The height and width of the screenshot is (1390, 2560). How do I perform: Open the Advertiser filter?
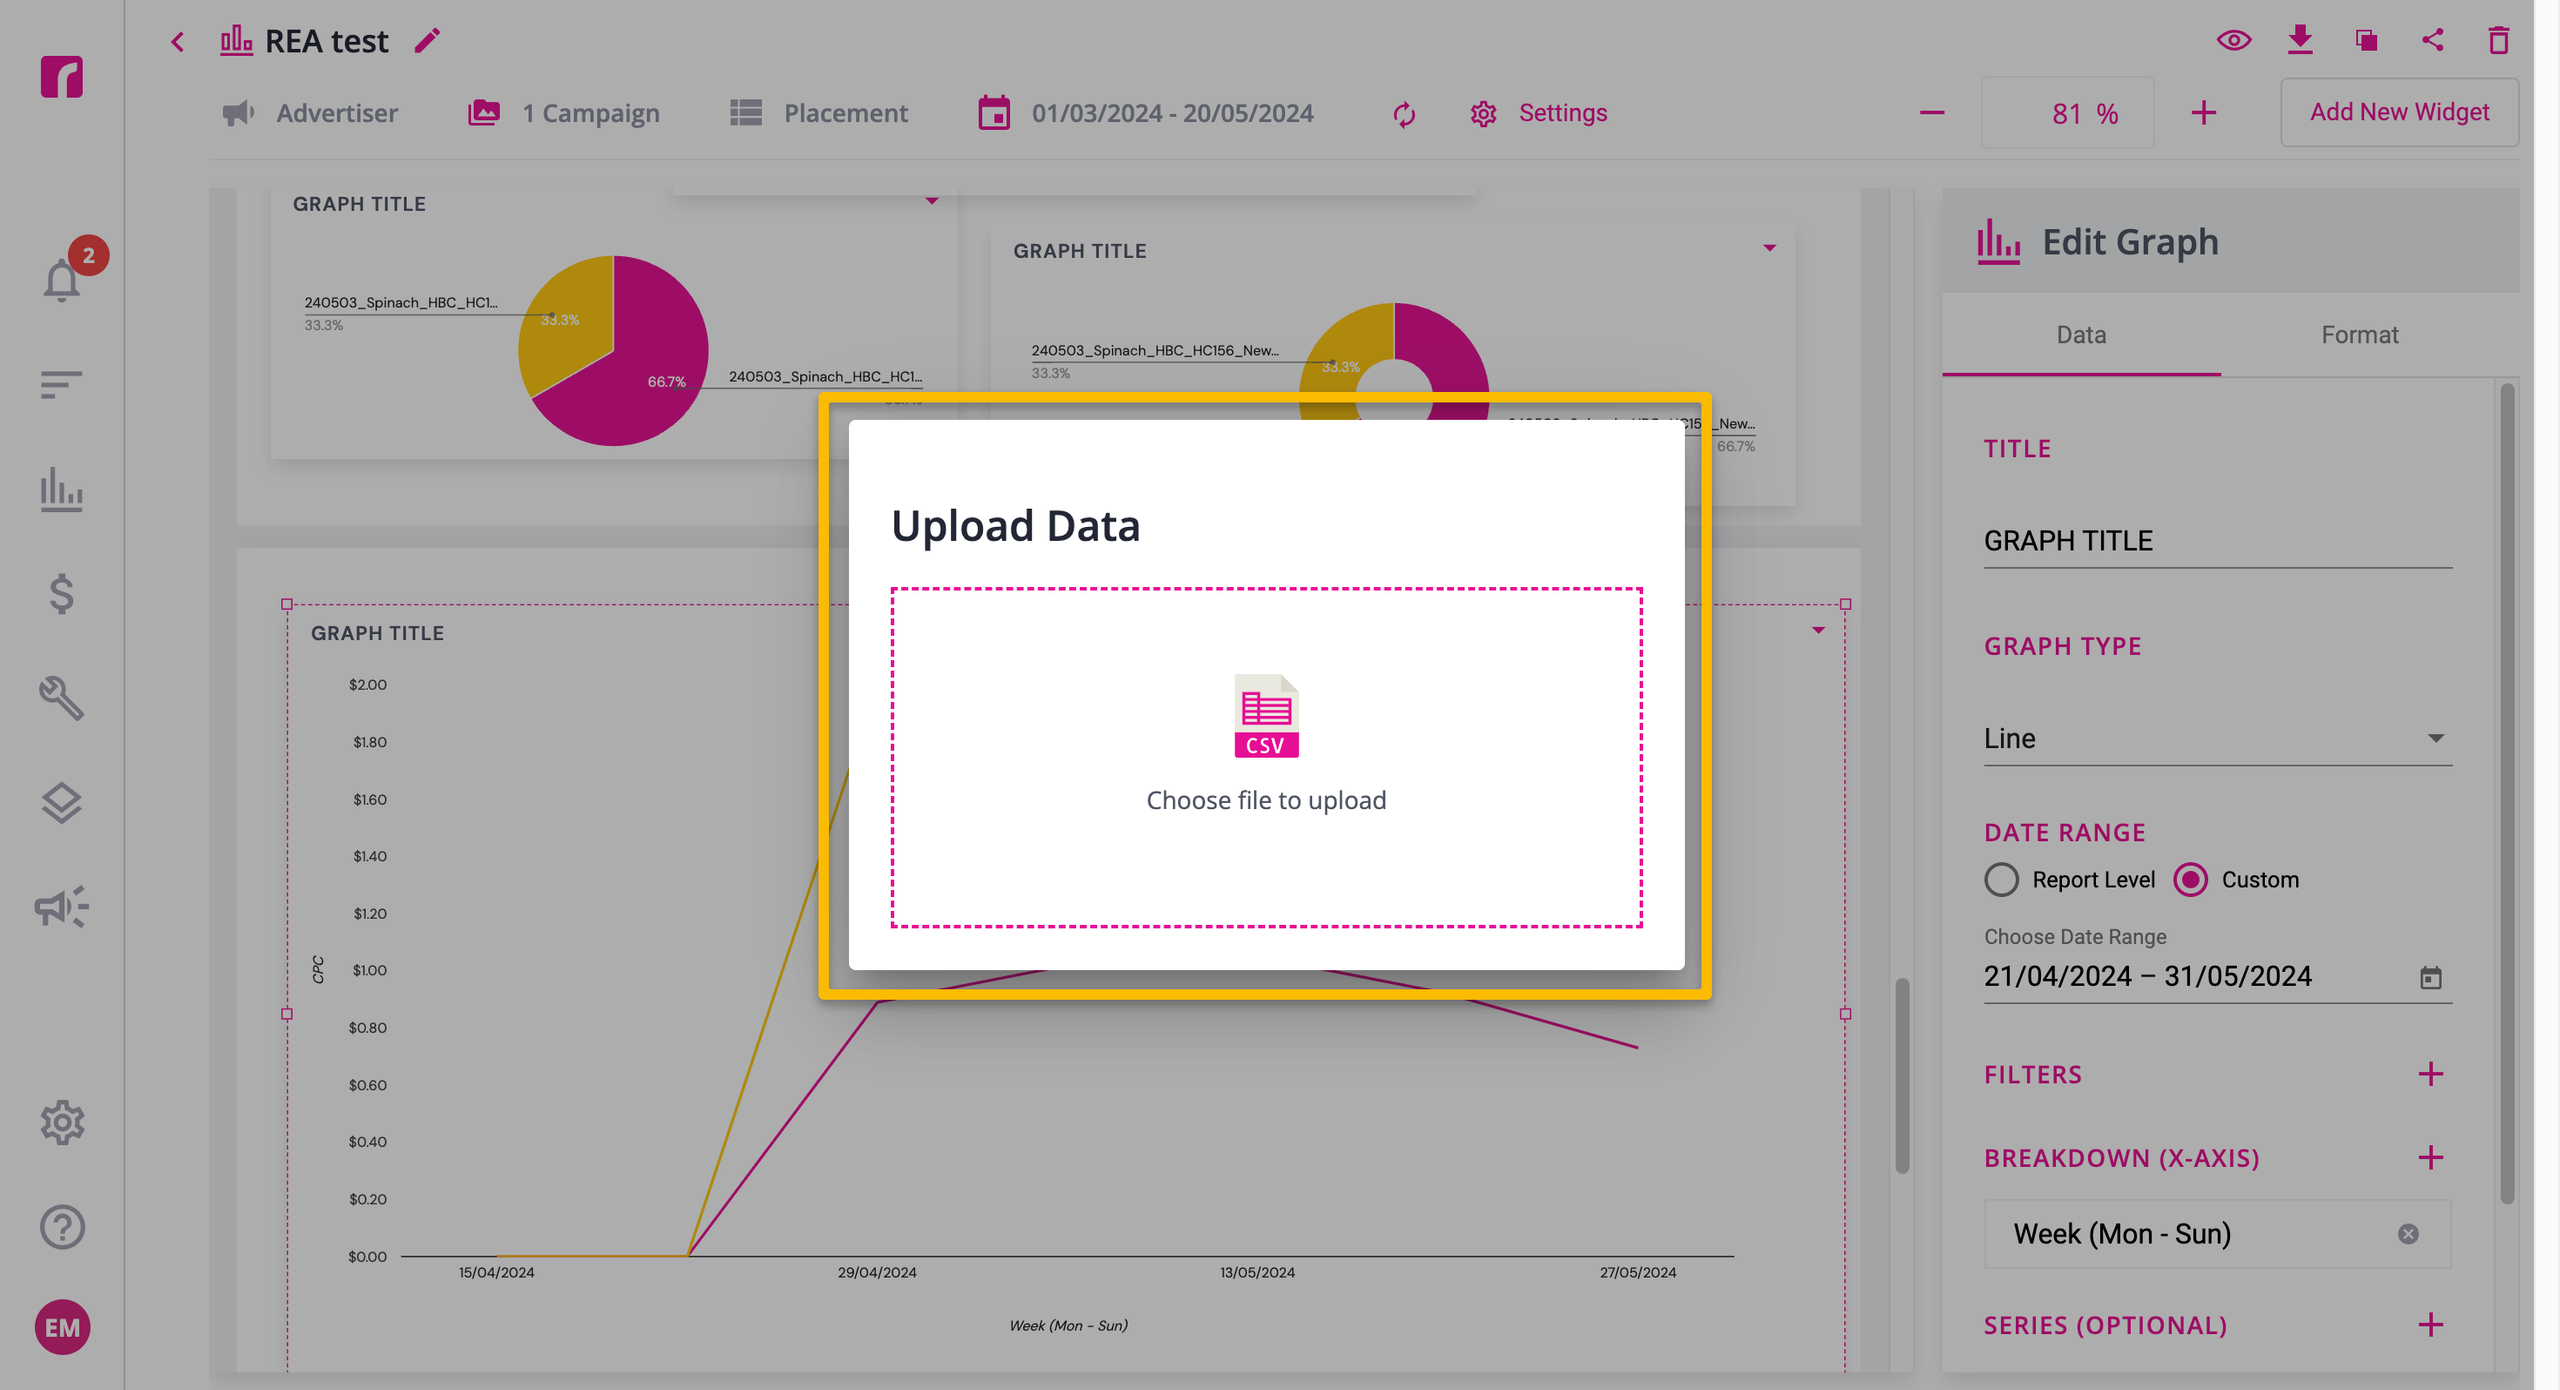click(x=309, y=113)
